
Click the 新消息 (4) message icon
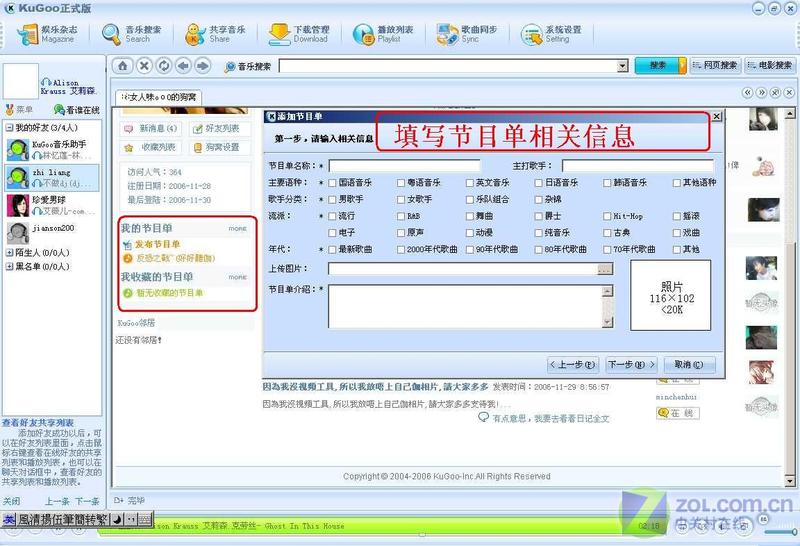129,129
